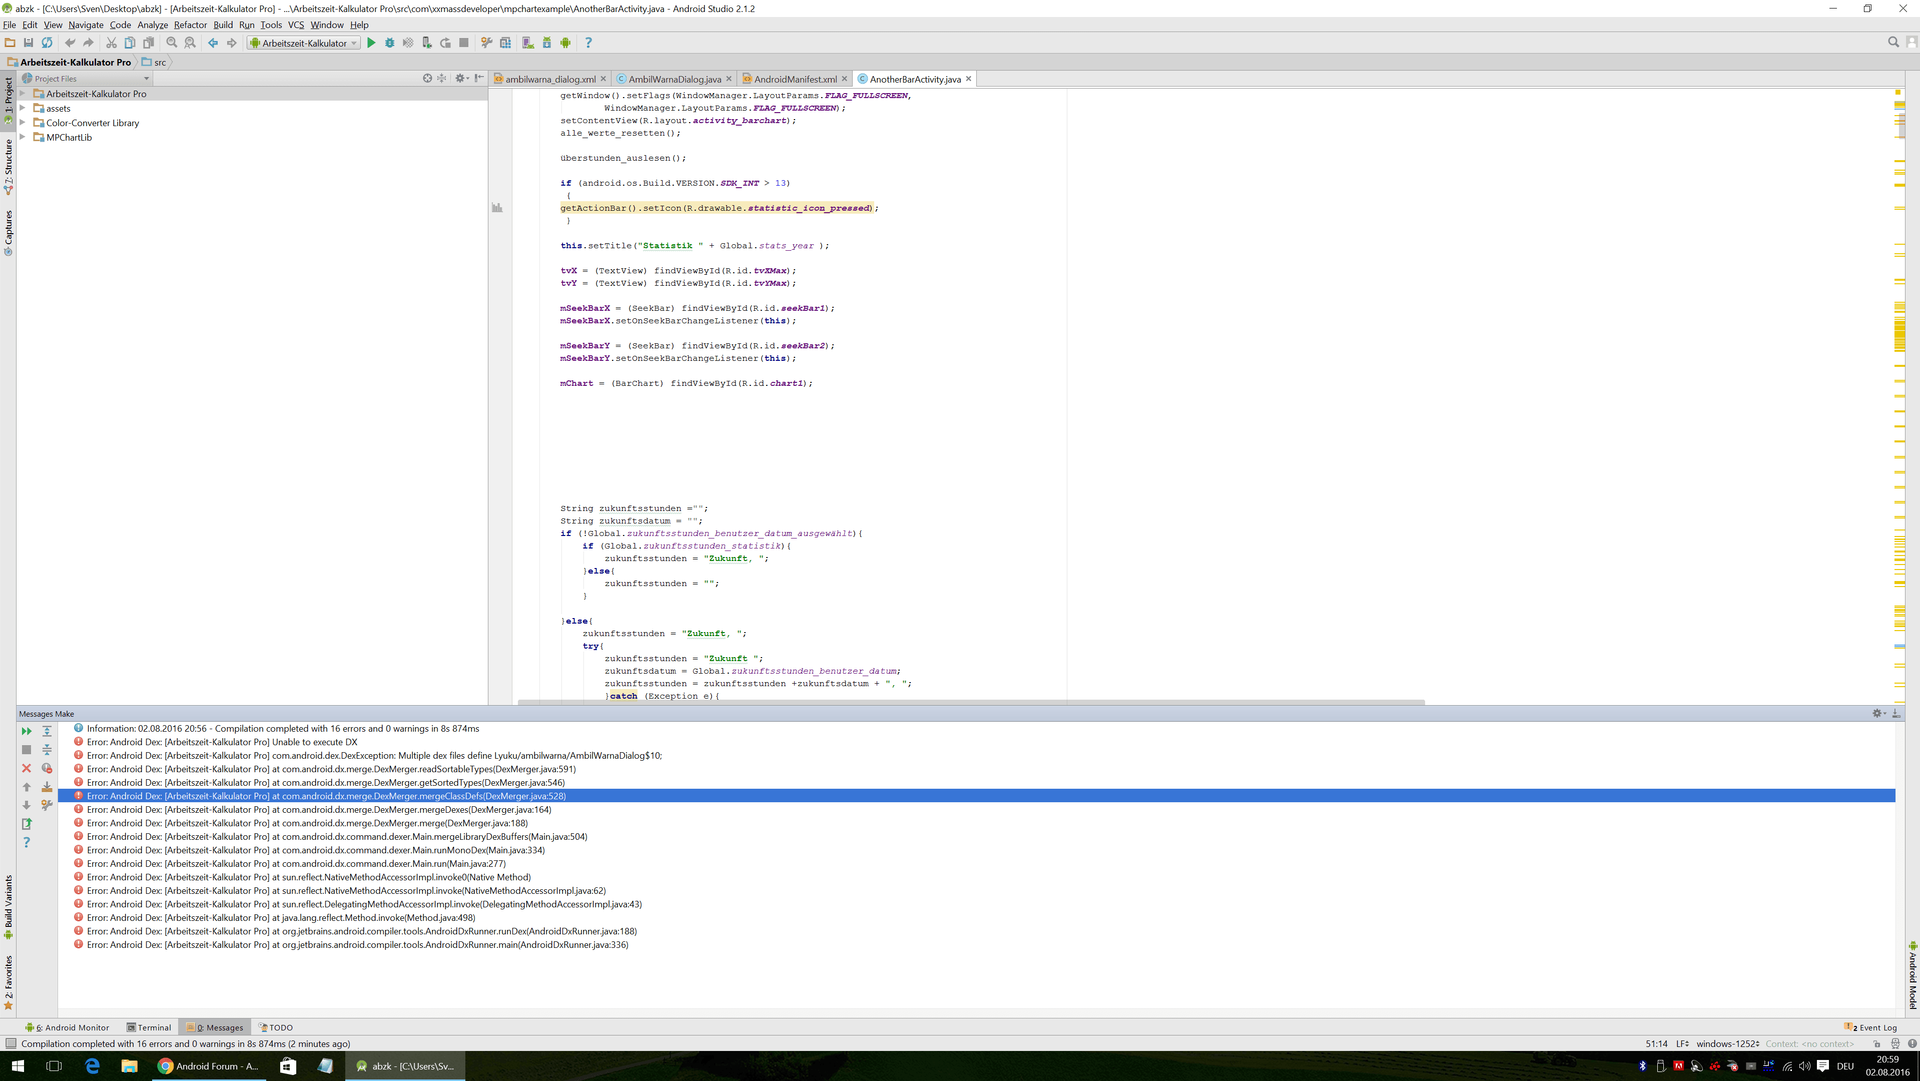The height and width of the screenshot is (1081, 1920).
Task: Expand the assets folder node
Action: 23,108
